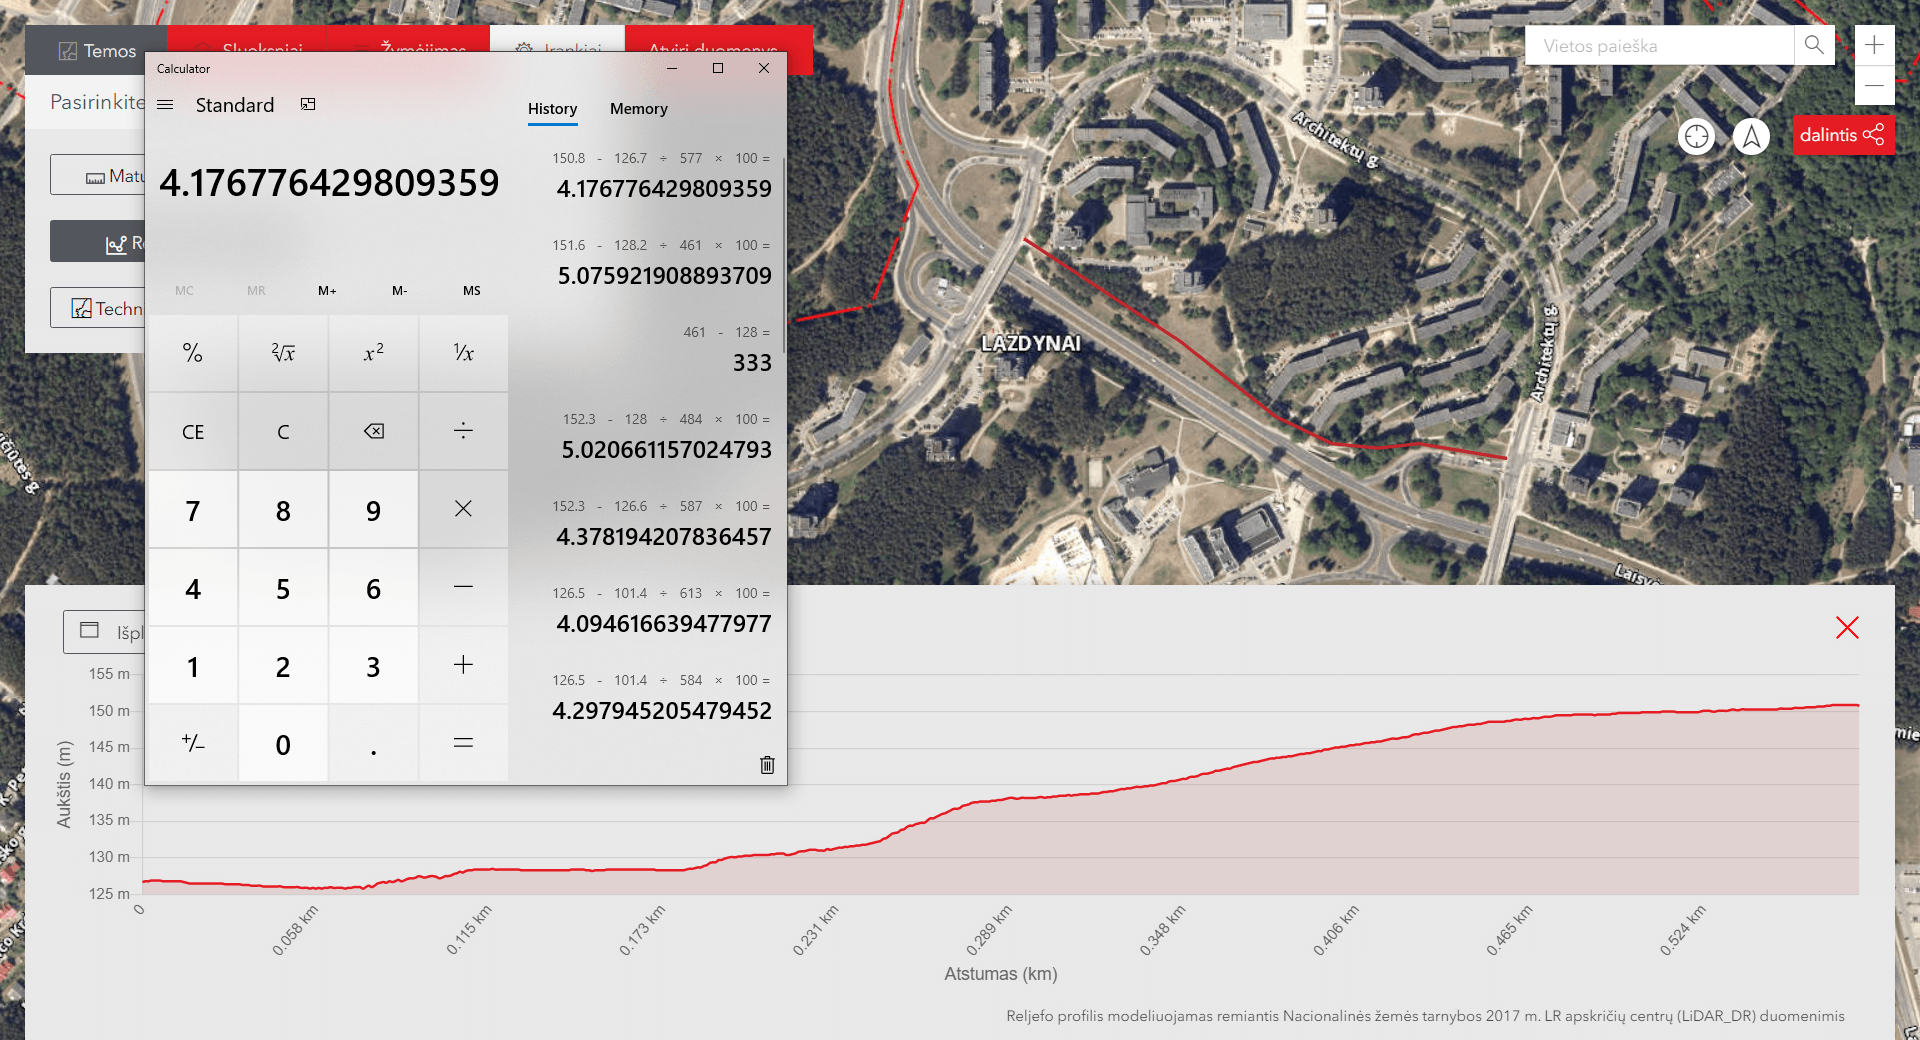Viewport: 1920px width, 1040px height.
Task: Close the elevation profile panel
Action: tap(1847, 628)
